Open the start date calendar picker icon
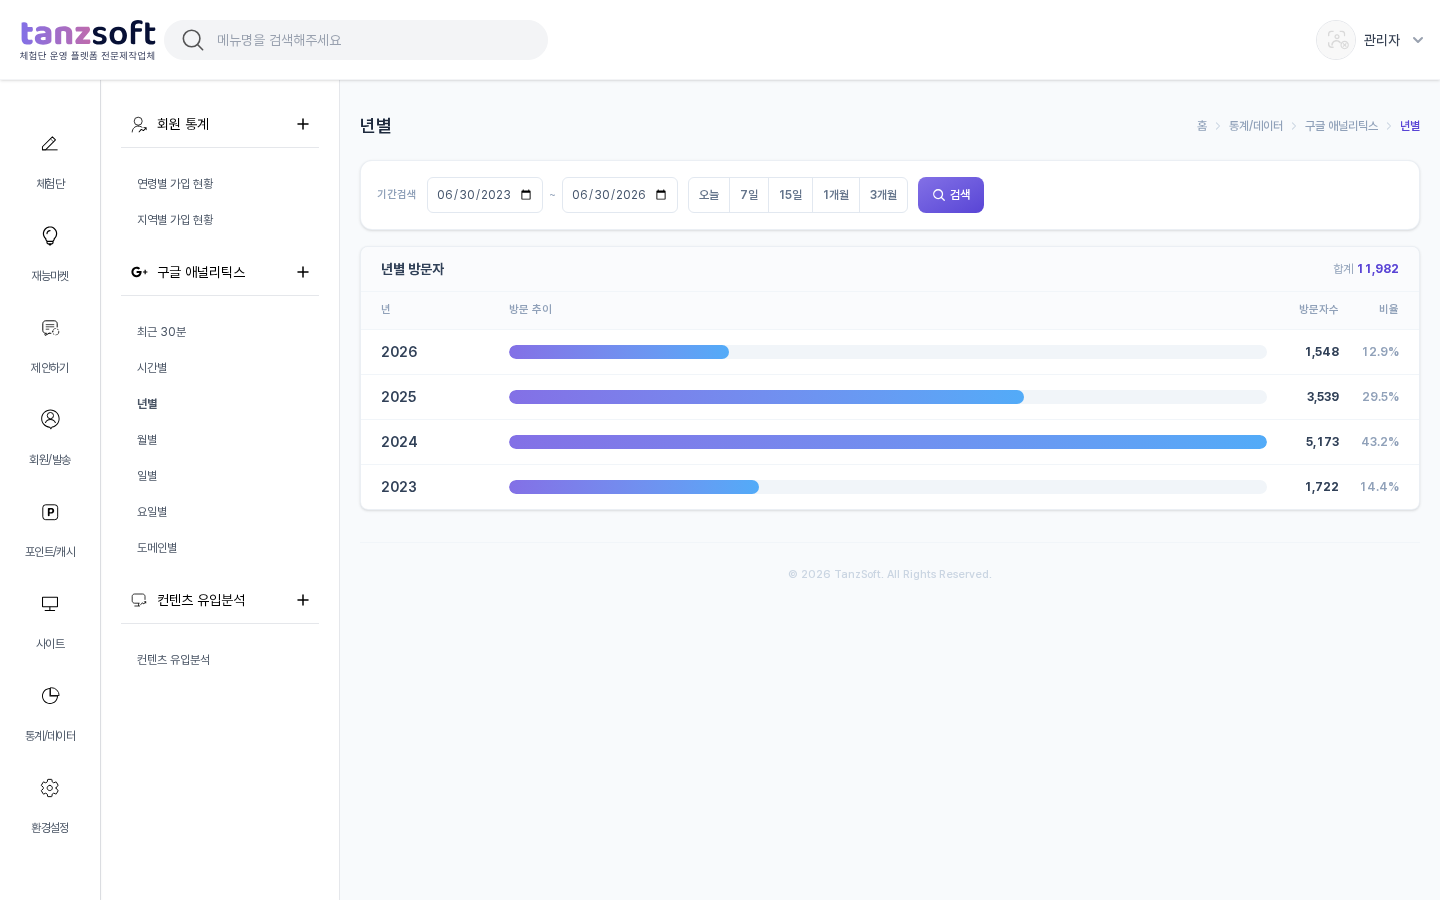The width and height of the screenshot is (1440, 900). click(x=526, y=195)
